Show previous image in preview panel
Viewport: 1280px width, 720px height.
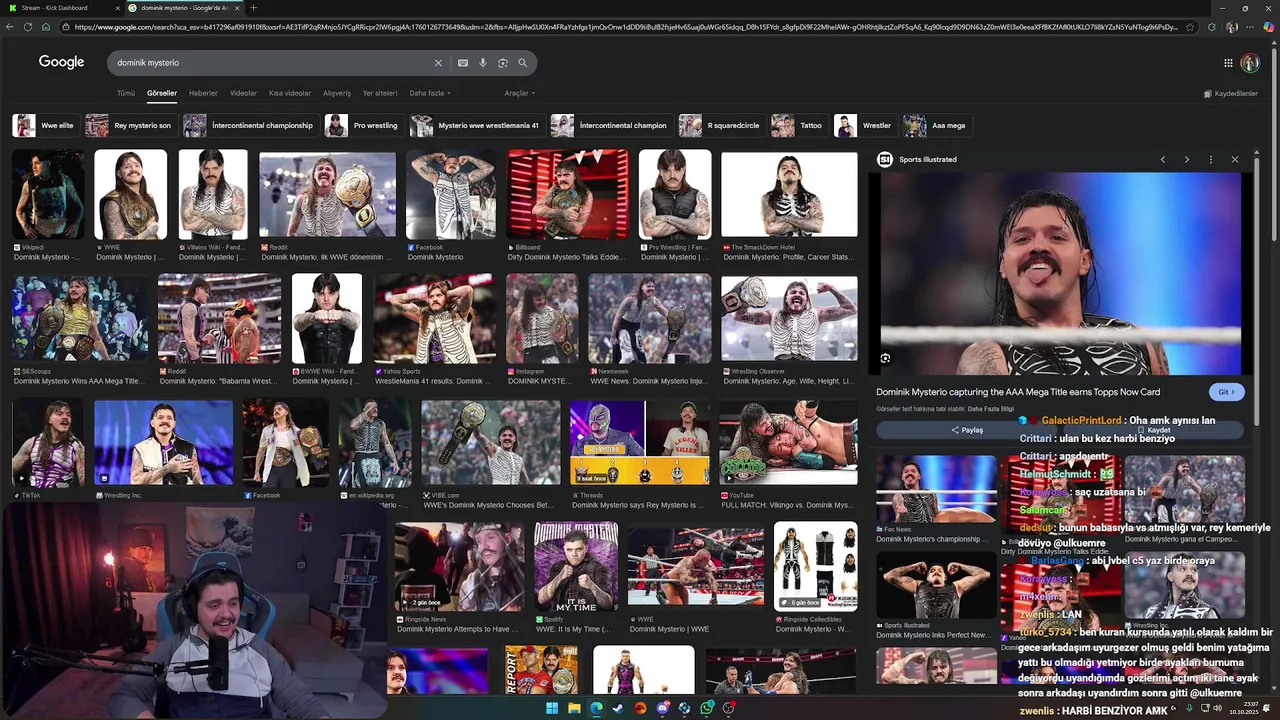pyautogui.click(x=1163, y=160)
